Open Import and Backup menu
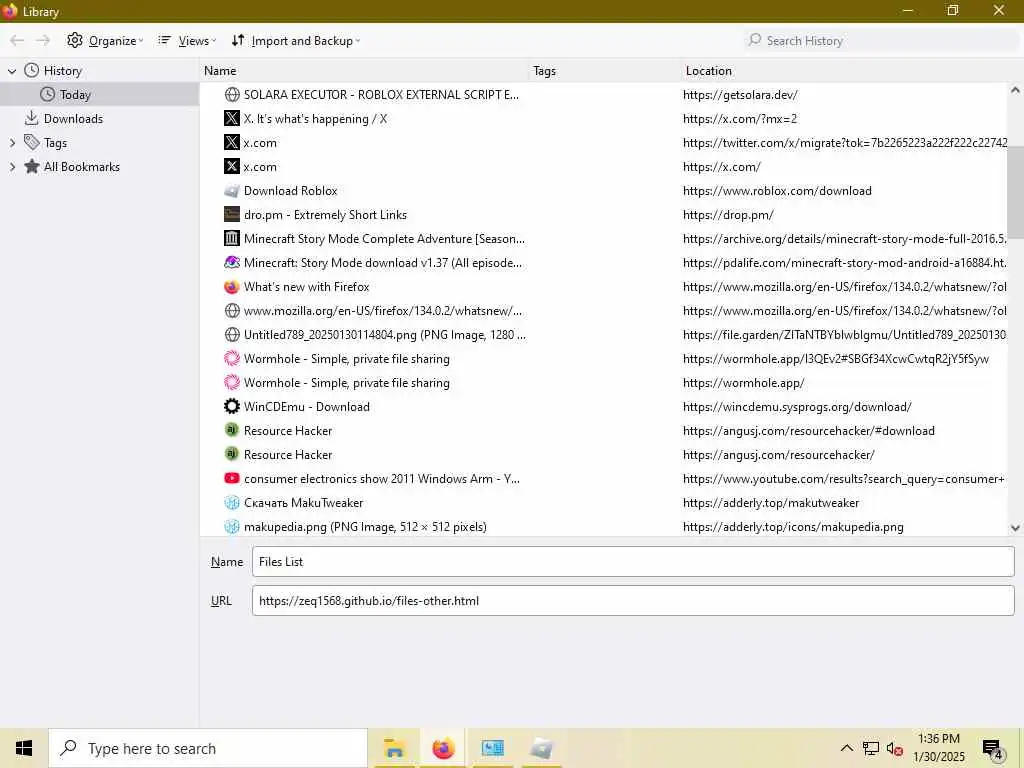 click(296, 40)
